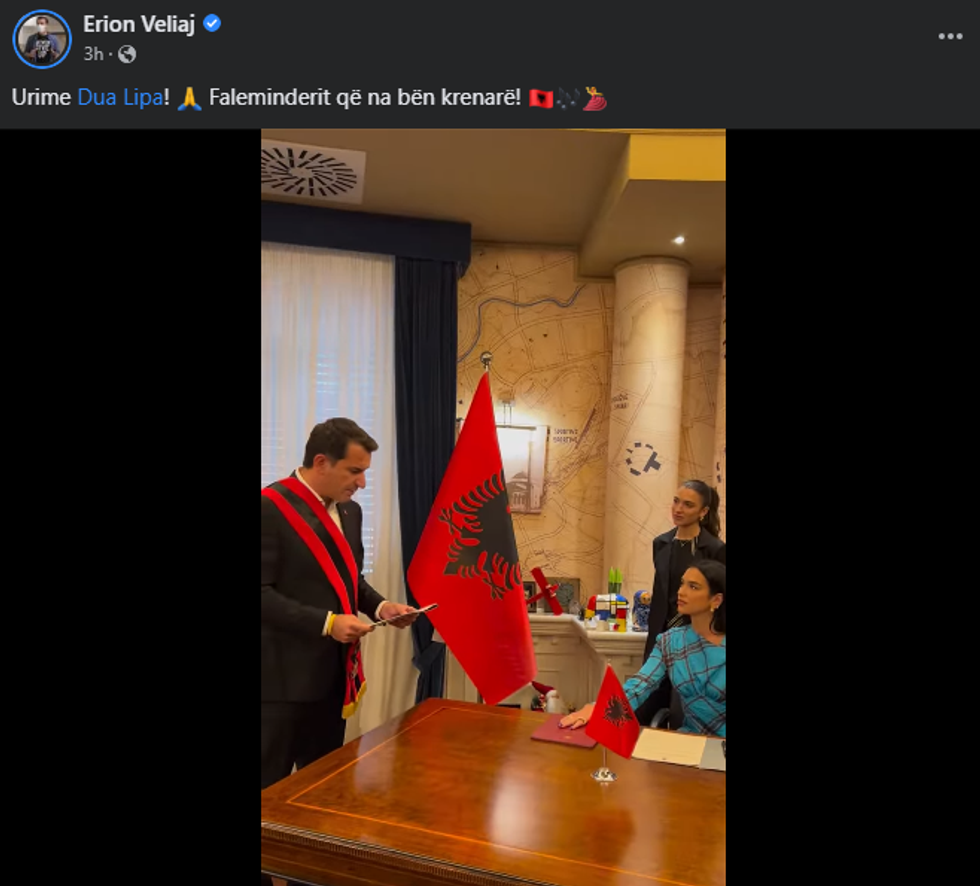The height and width of the screenshot is (886, 980).
Task: Click the blue verified badge
Action: click(x=212, y=24)
